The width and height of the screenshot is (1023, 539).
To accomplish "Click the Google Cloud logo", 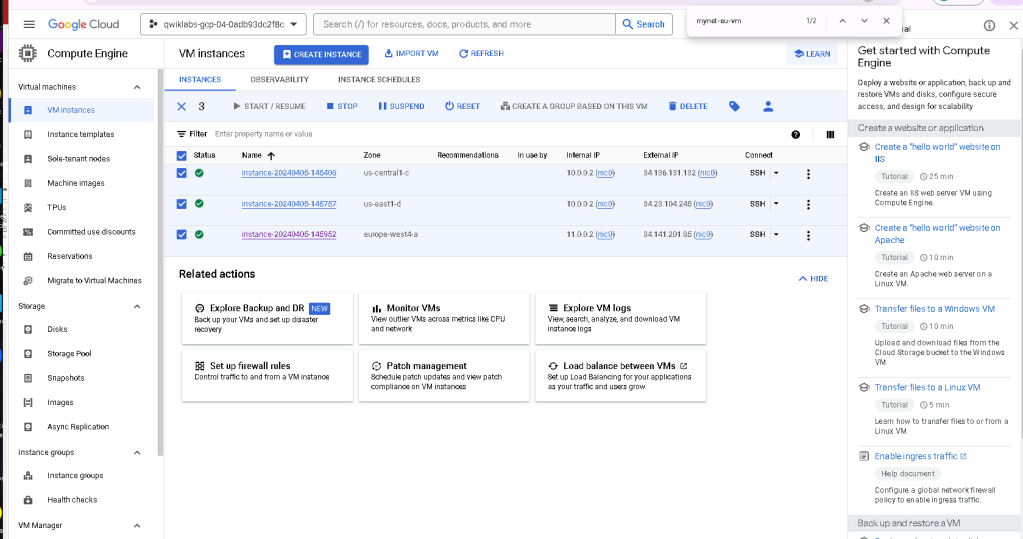I will click(84, 24).
